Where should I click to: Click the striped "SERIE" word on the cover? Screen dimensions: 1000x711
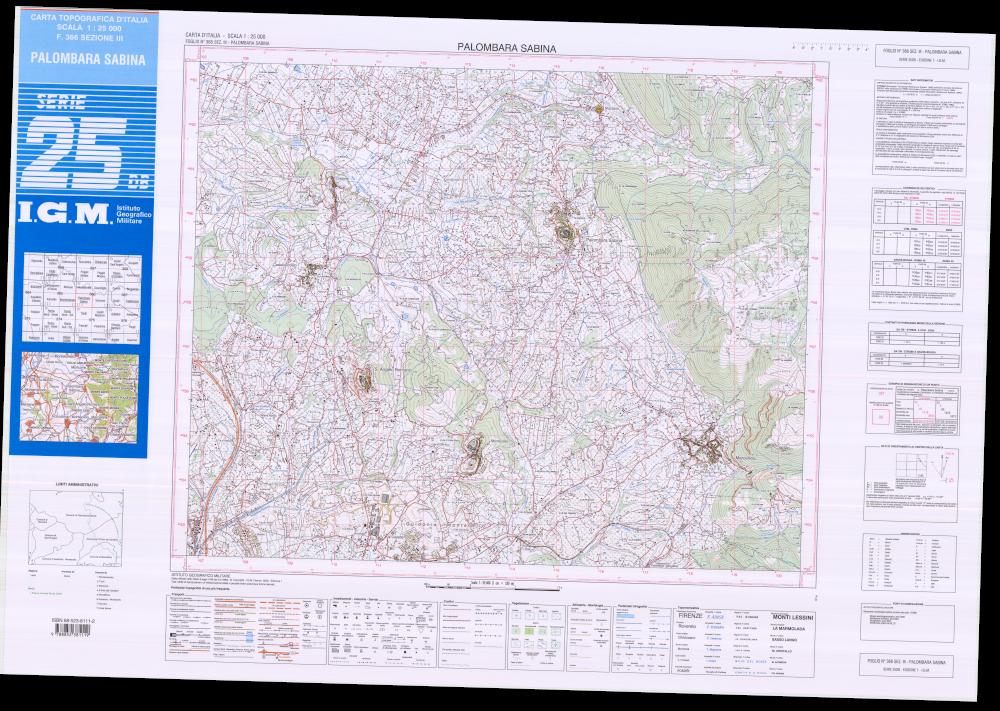tap(61, 101)
